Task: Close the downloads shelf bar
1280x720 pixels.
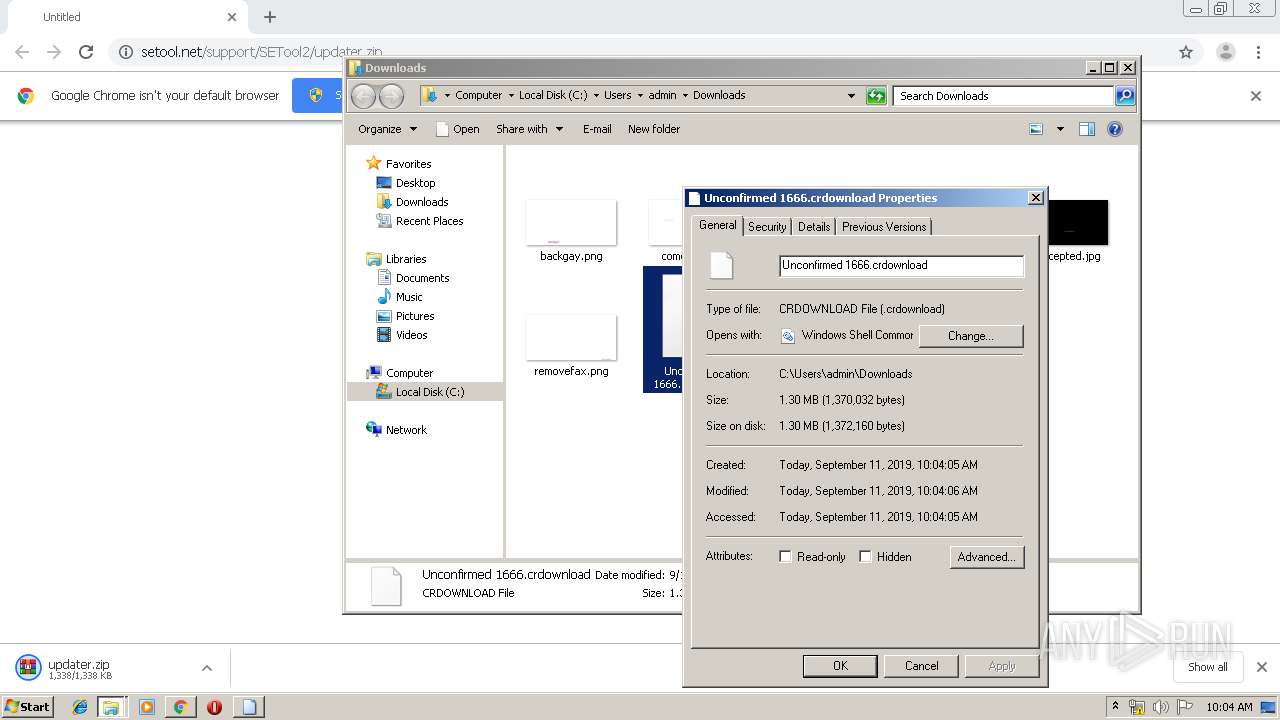Action: coord(1262,667)
